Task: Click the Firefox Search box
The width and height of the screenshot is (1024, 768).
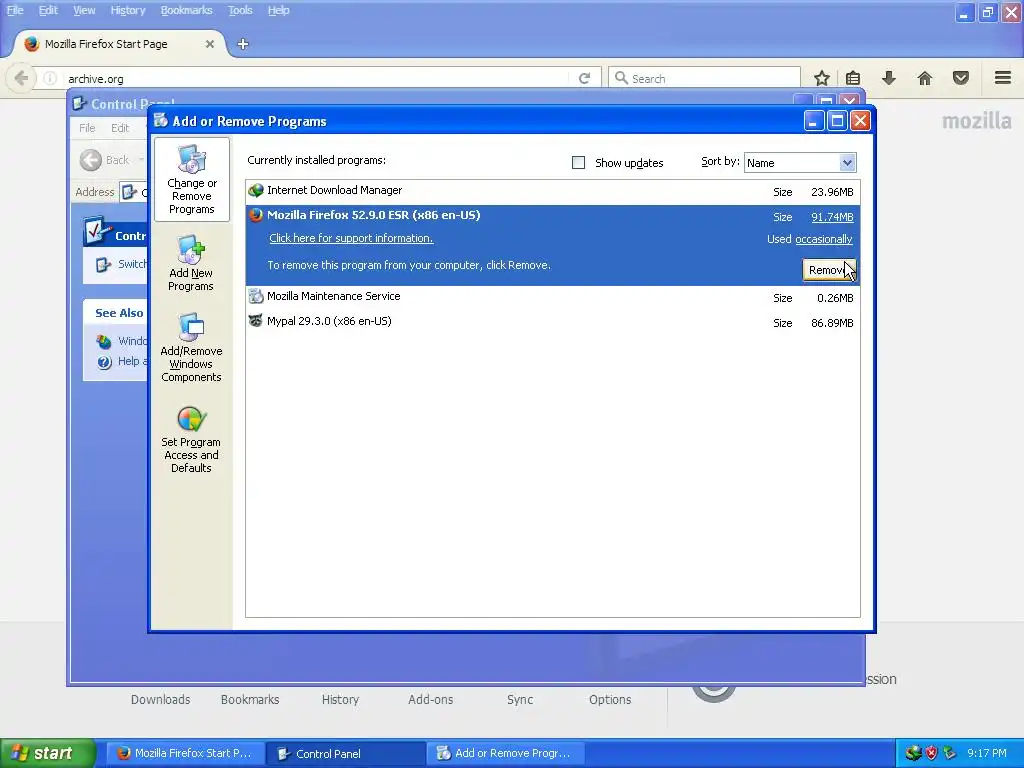Action: click(x=704, y=78)
